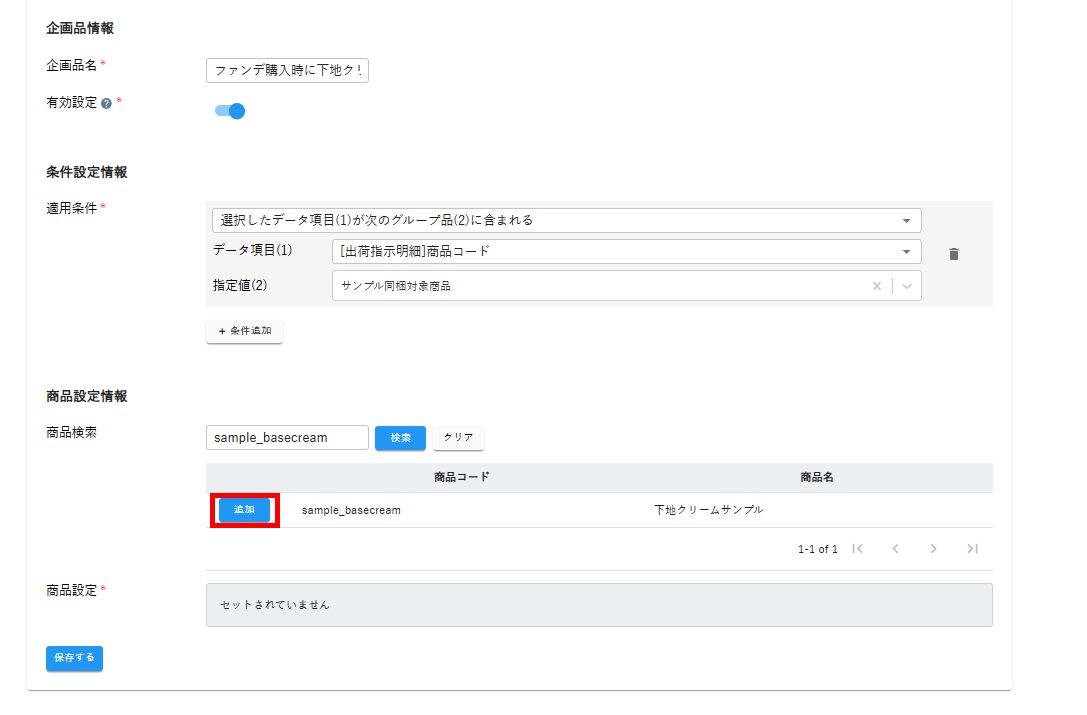Screen dimensions: 1087x715
Task: Delete the condition with the trash icon
Action: pyautogui.click(x=953, y=254)
